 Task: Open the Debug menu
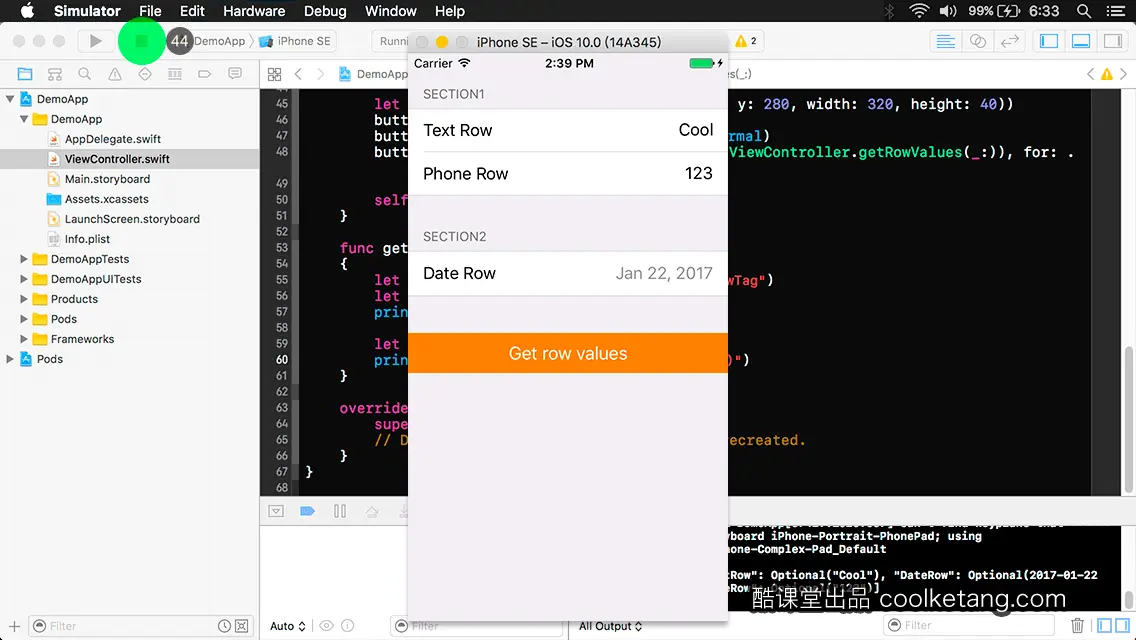(325, 11)
